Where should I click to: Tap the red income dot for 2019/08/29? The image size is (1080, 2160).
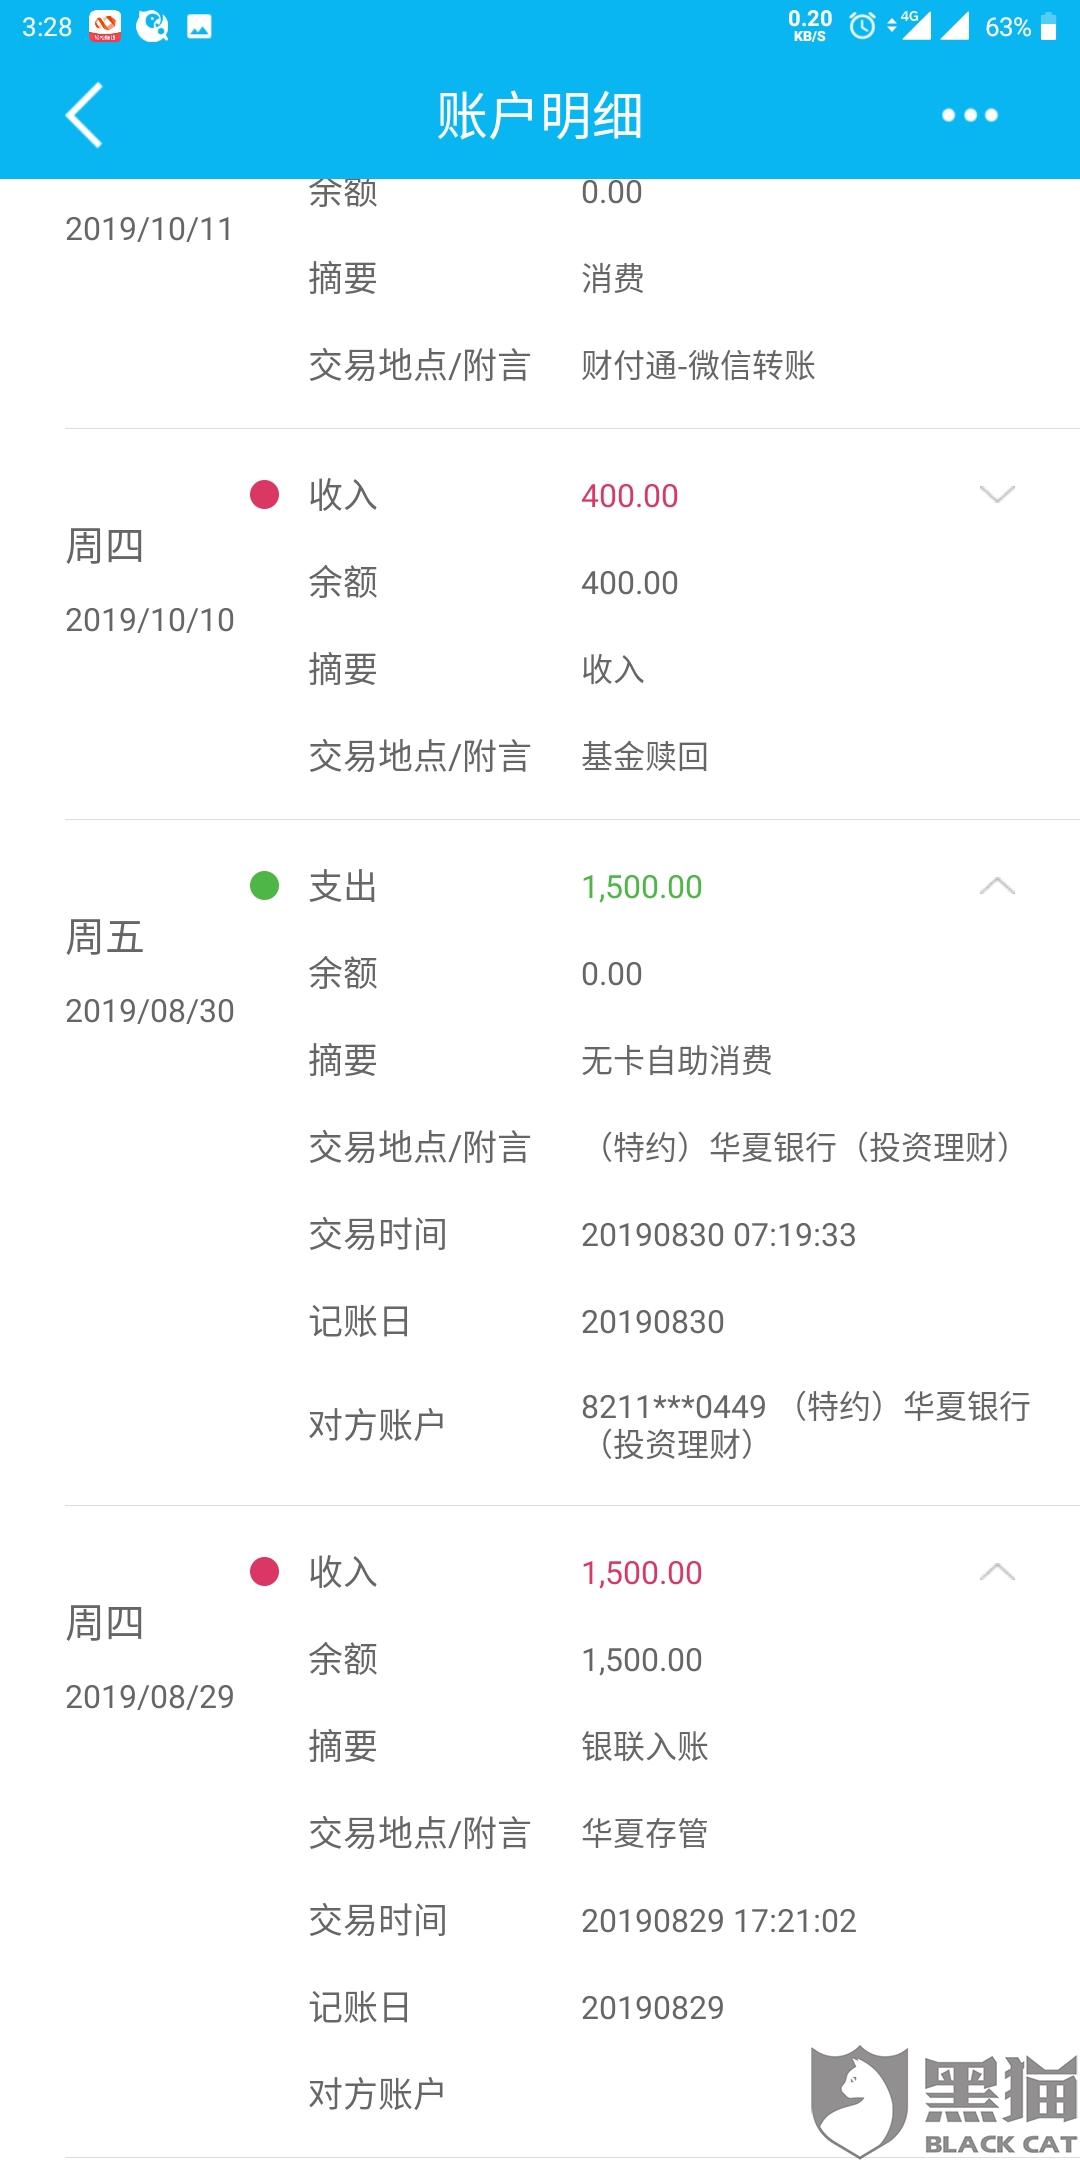(x=264, y=1572)
